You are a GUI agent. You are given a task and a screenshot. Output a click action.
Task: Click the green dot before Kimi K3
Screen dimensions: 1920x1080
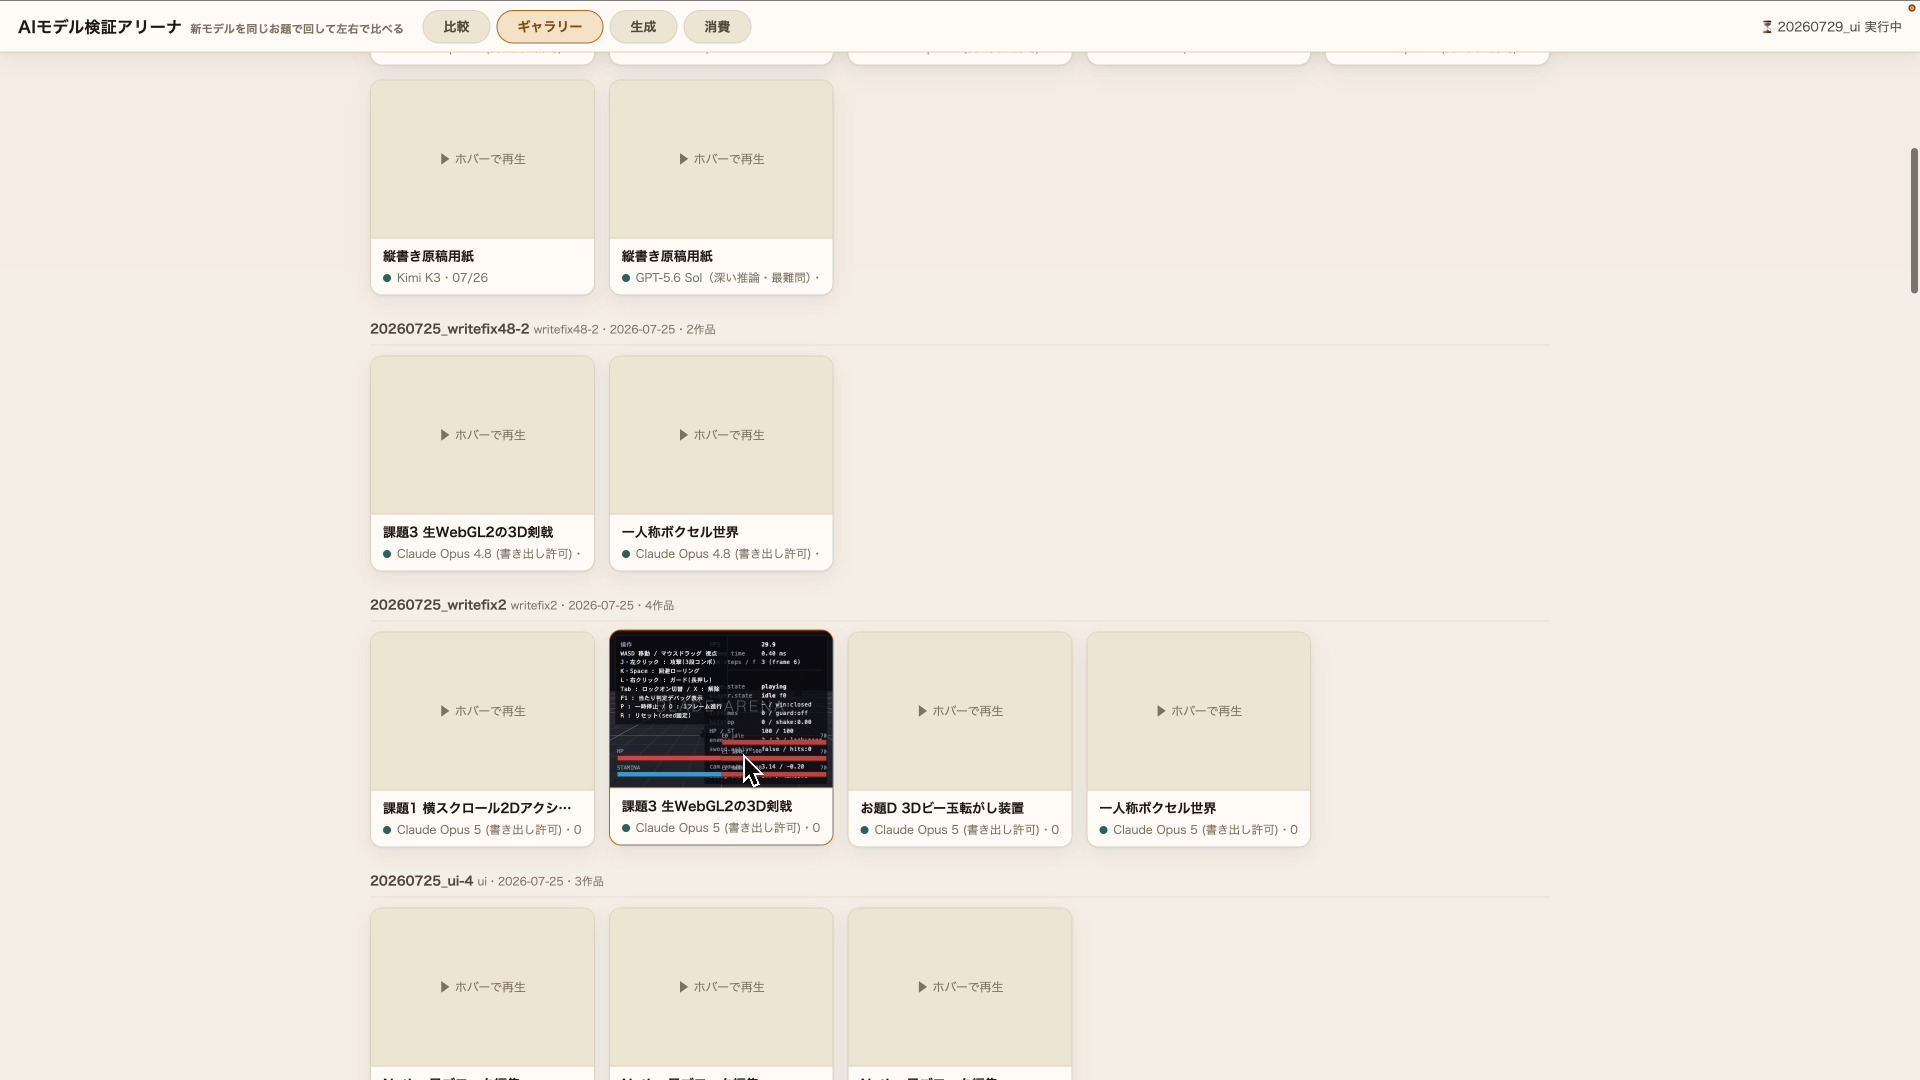387,278
